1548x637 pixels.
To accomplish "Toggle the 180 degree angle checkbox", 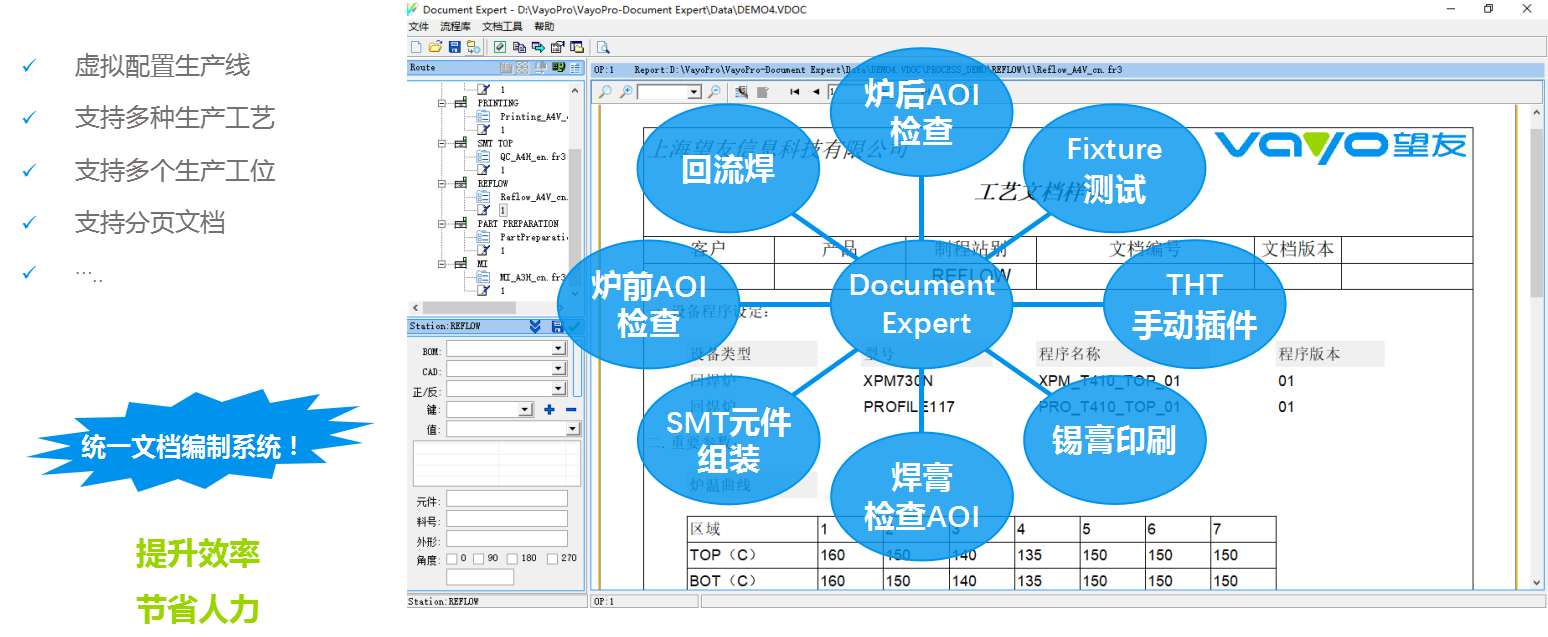I will pyautogui.click(x=512, y=559).
